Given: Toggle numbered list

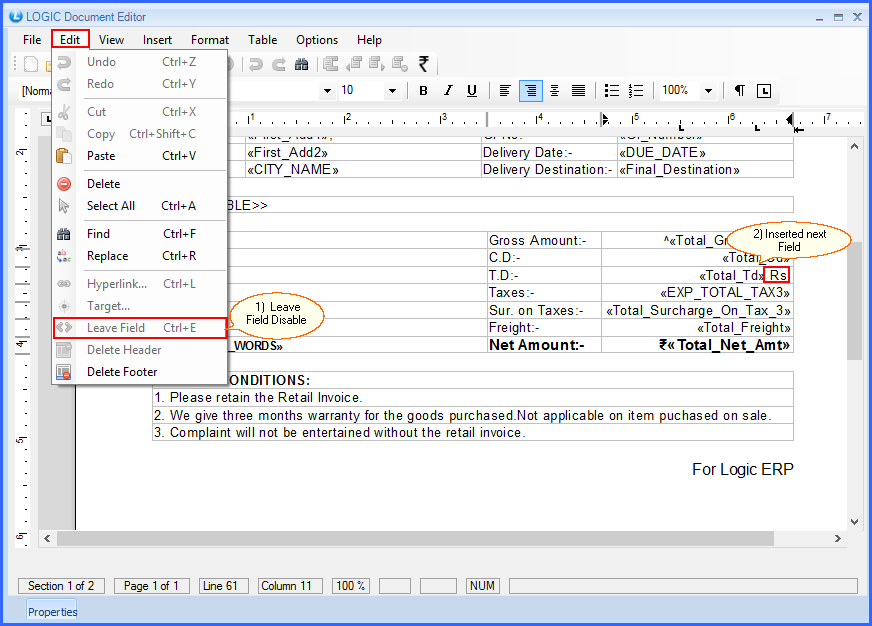Looking at the screenshot, I should pyautogui.click(x=636, y=91).
